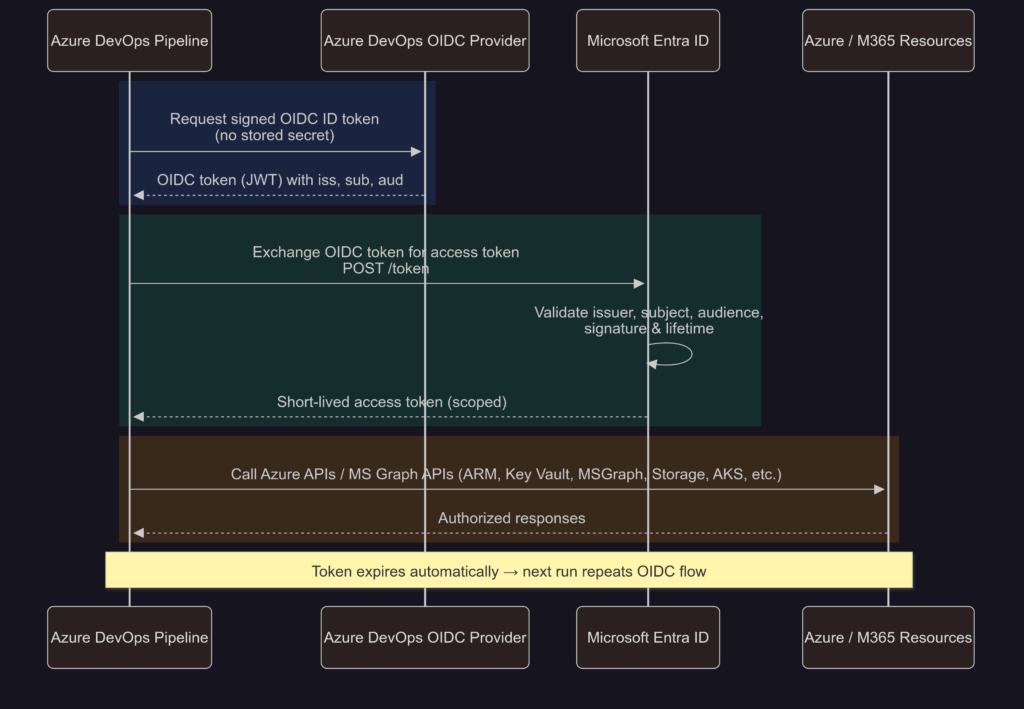1024x709 pixels.
Task: Select the top Azure DevOps OIDC Provider box
Action: point(425,41)
